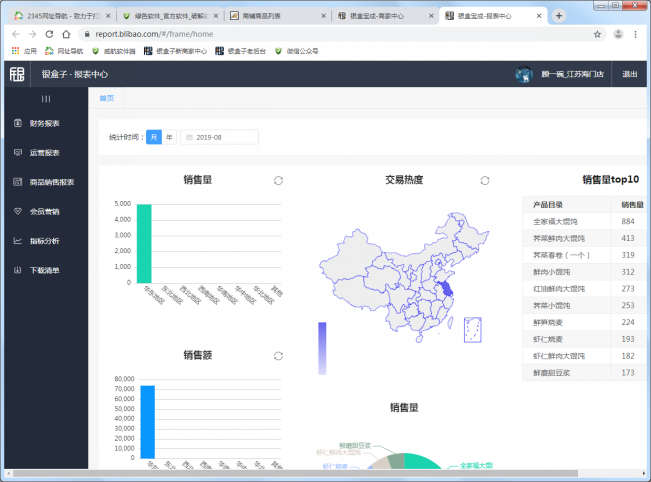Click the 财务报表 sidebar icon

click(x=18, y=123)
